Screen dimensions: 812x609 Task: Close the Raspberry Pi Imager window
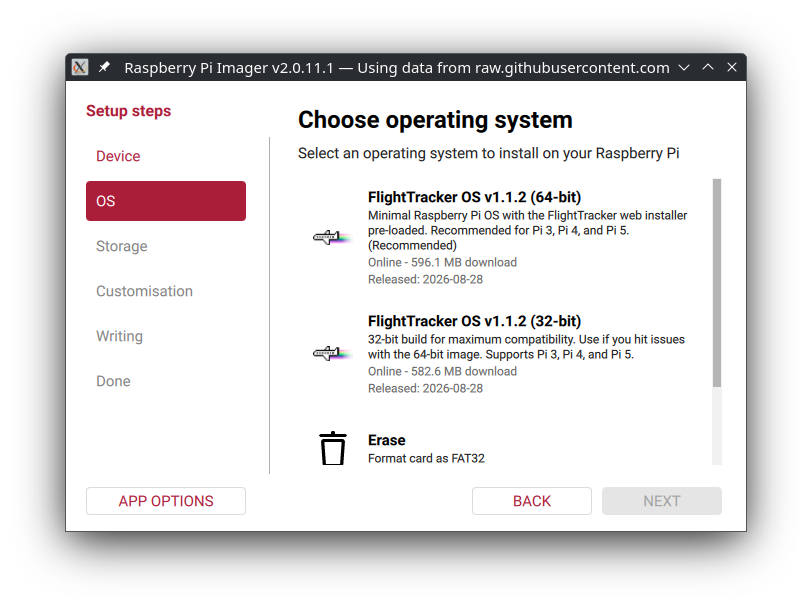tap(732, 67)
